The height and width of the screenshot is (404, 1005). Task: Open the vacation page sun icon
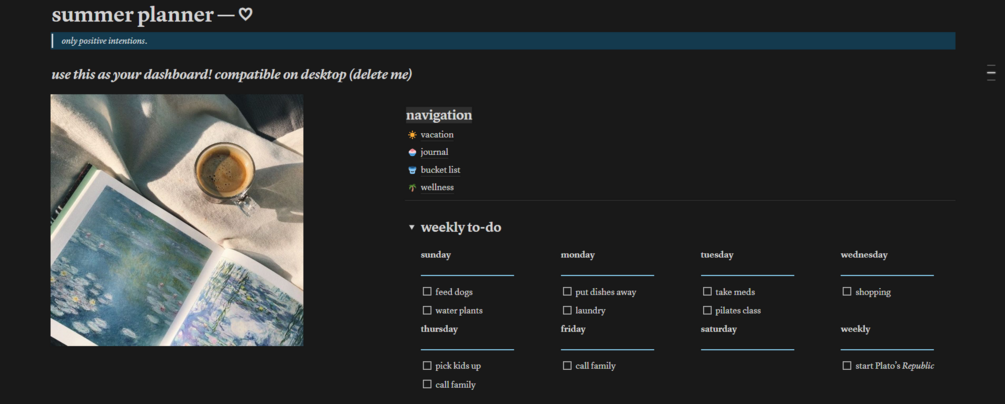click(x=412, y=135)
